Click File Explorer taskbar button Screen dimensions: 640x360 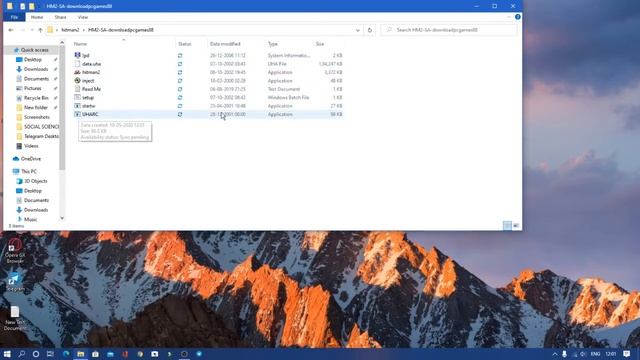(80, 354)
